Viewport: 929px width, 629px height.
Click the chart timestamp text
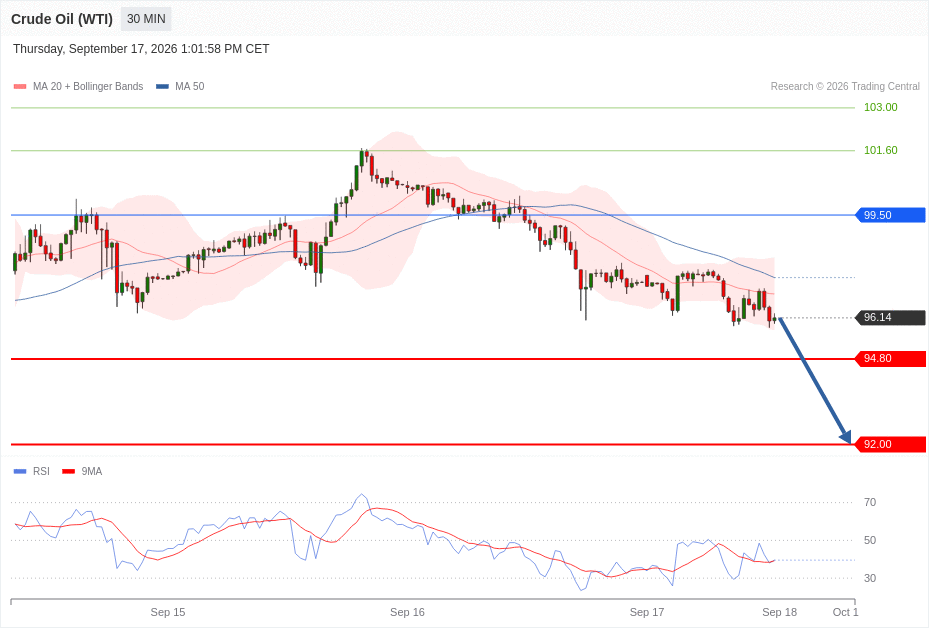141,49
